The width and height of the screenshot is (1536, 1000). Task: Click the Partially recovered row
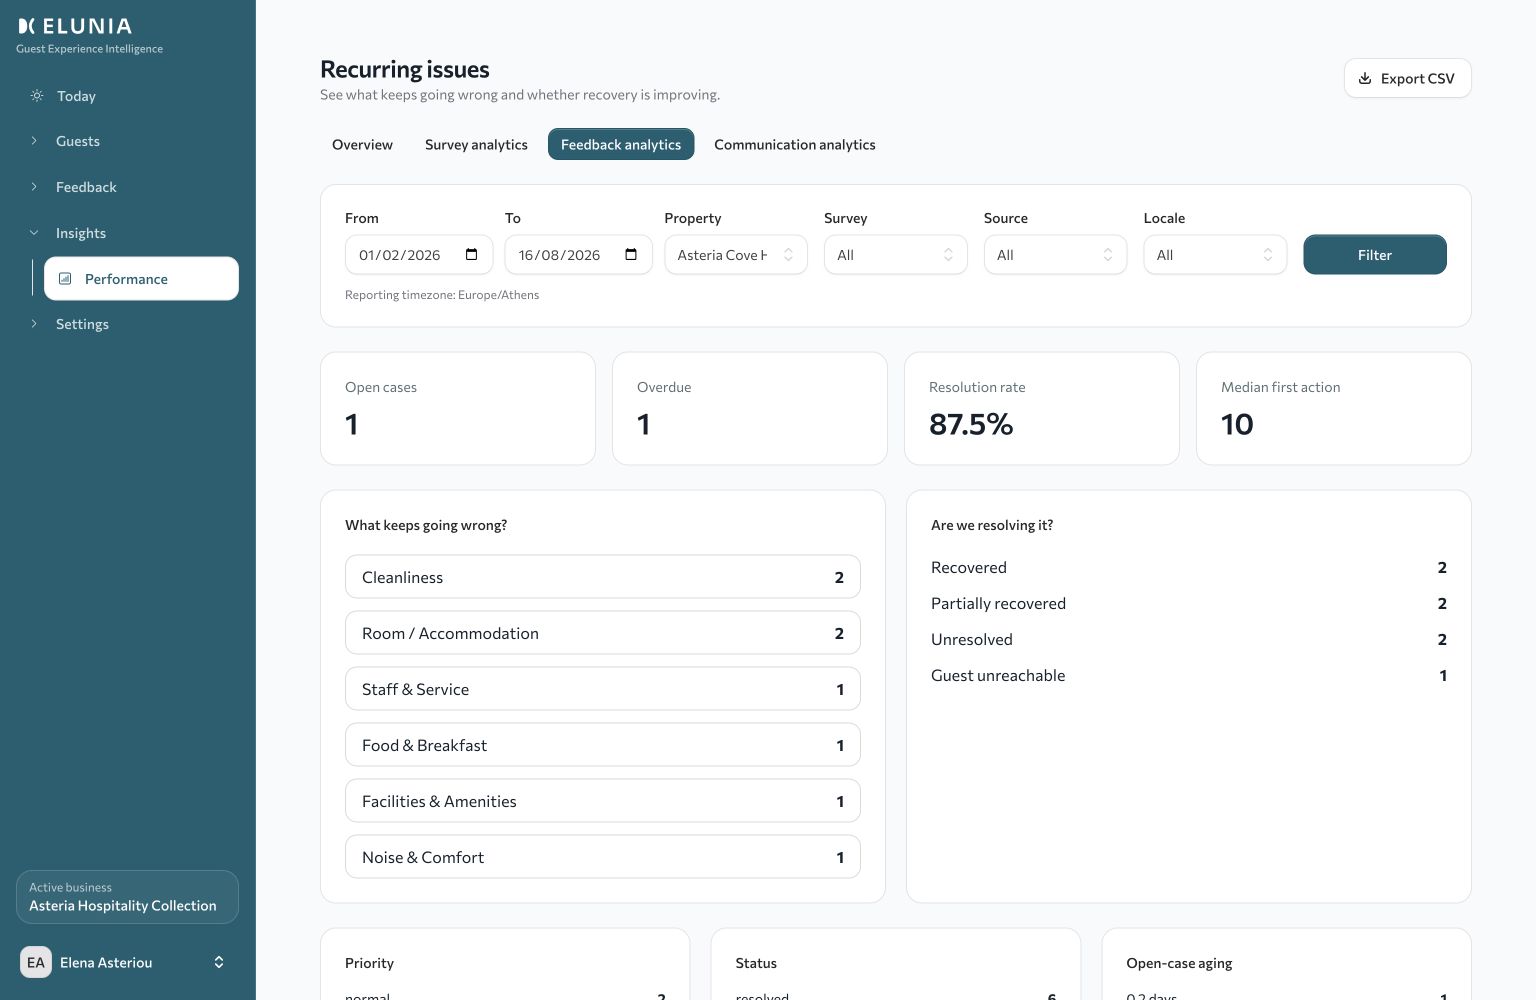pos(1189,603)
